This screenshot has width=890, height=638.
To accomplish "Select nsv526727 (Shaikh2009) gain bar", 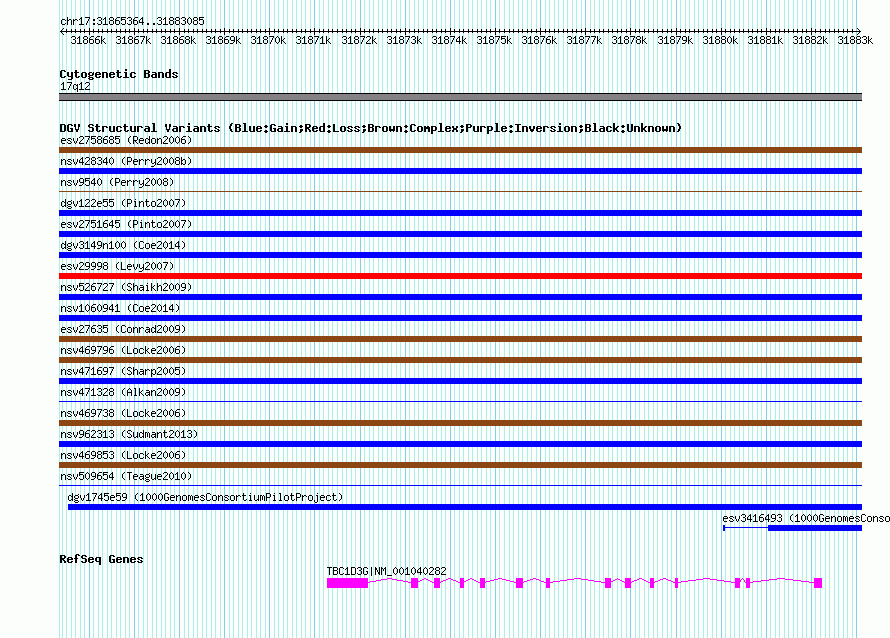I will point(460,297).
